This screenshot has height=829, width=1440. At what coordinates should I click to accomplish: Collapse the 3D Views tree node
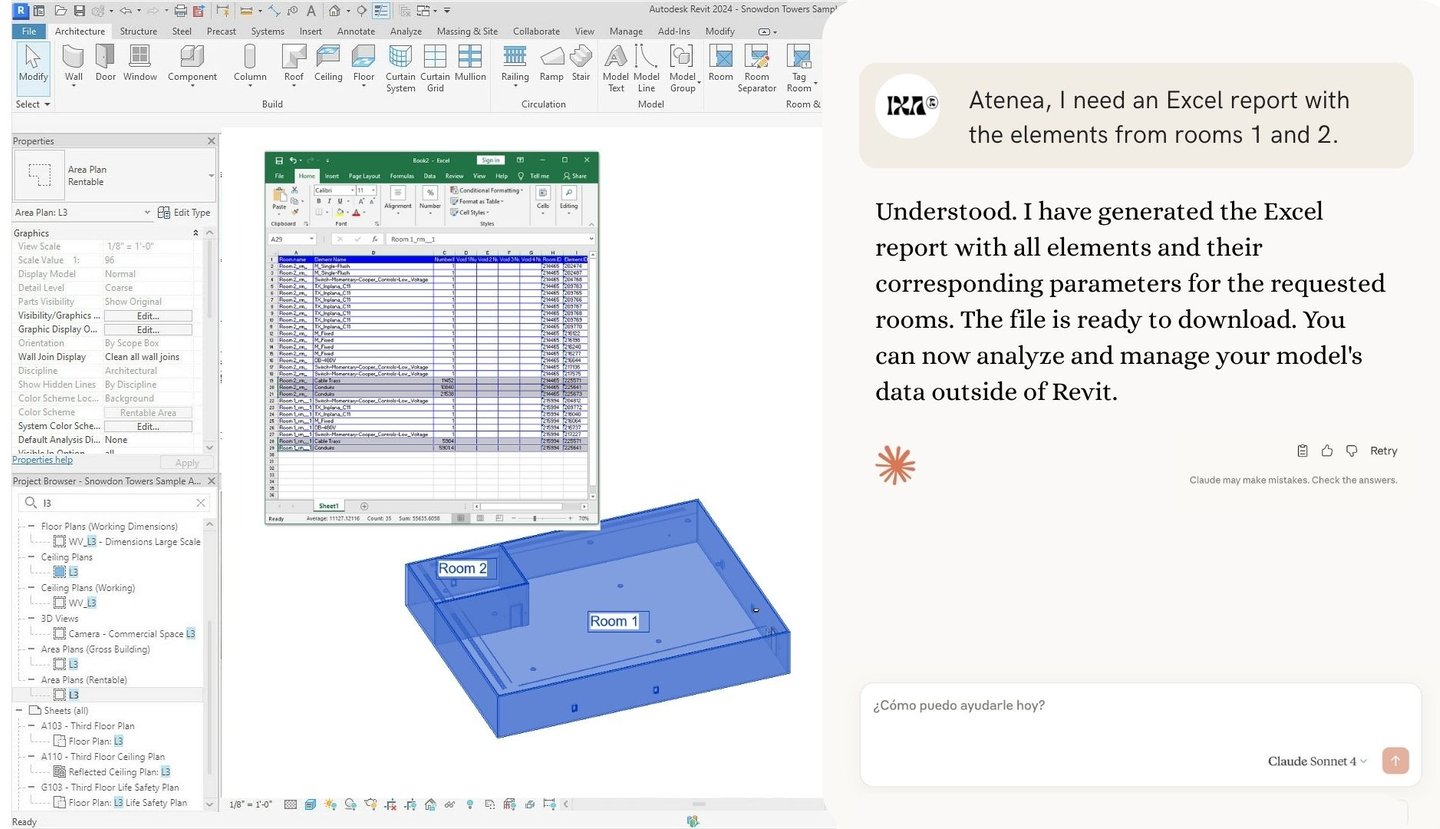tap(30, 618)
